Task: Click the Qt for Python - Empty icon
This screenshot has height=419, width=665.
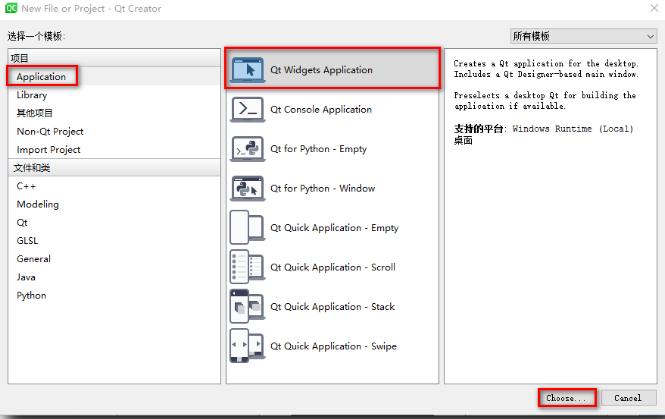Action: (248, 149)
